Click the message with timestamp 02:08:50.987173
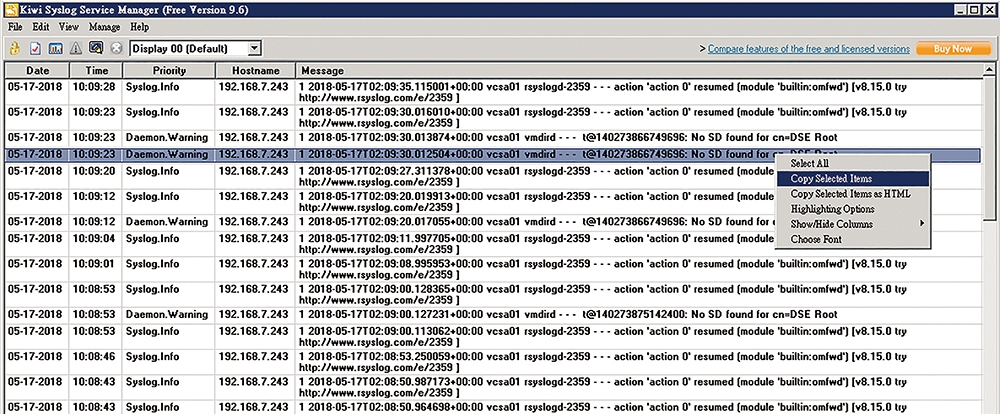 pyautogui.click(x=603, y=387)
